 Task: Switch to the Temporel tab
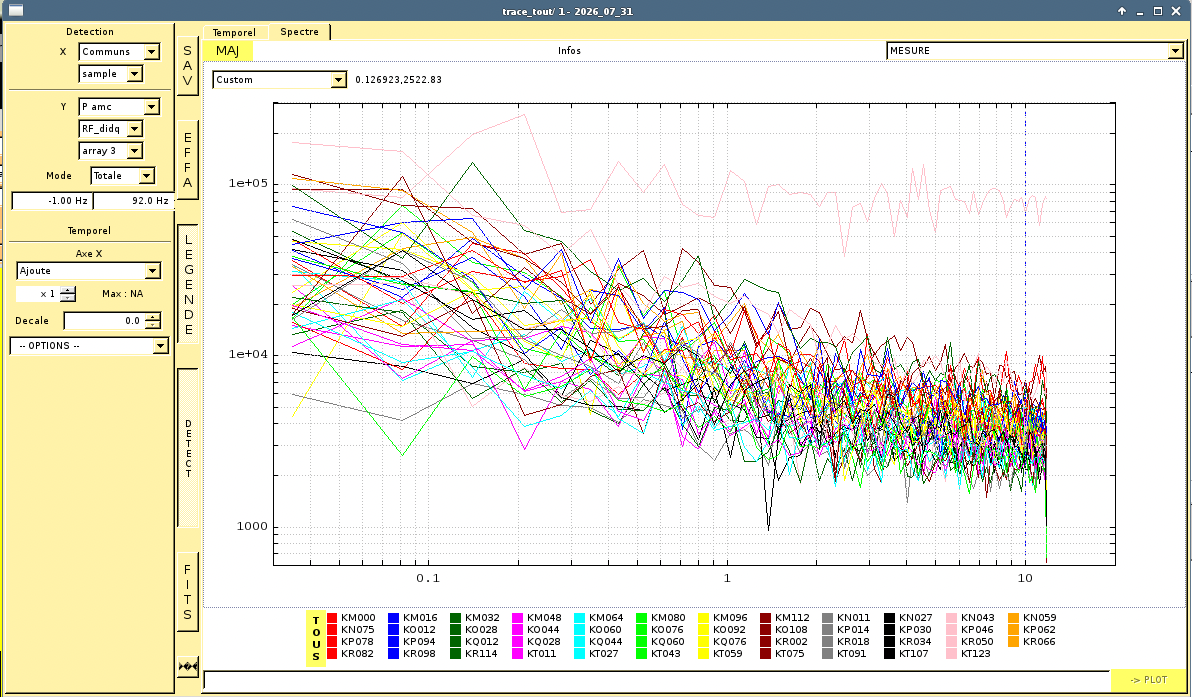234,32
